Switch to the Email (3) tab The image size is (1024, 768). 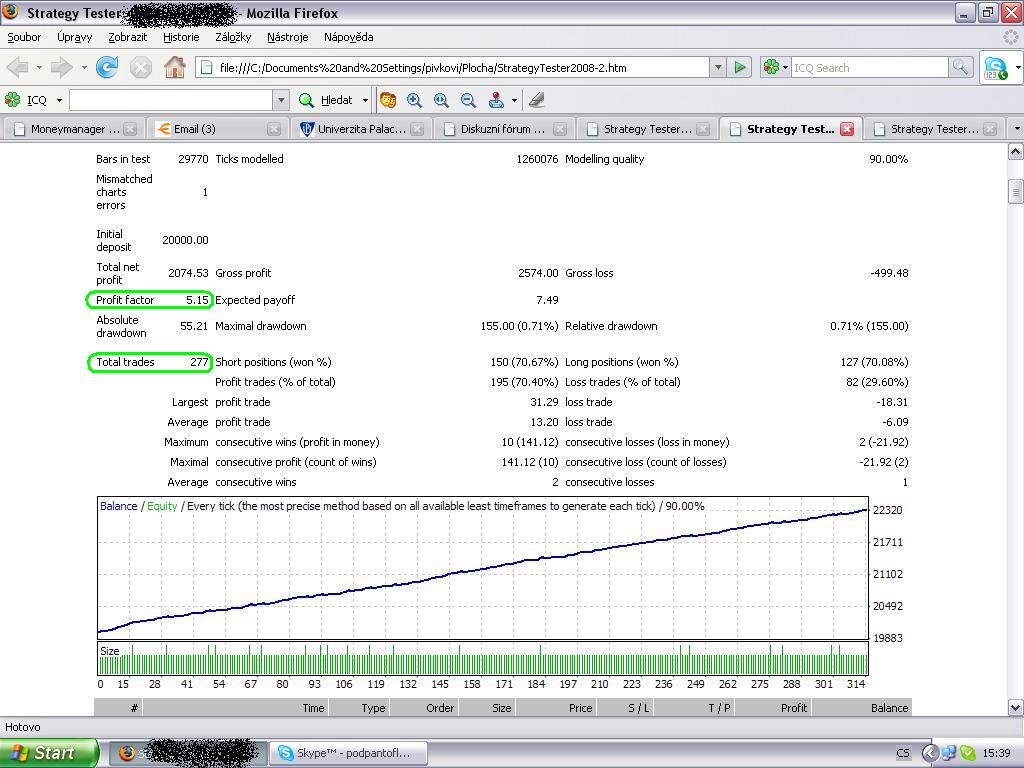click(x=208, y=129)
